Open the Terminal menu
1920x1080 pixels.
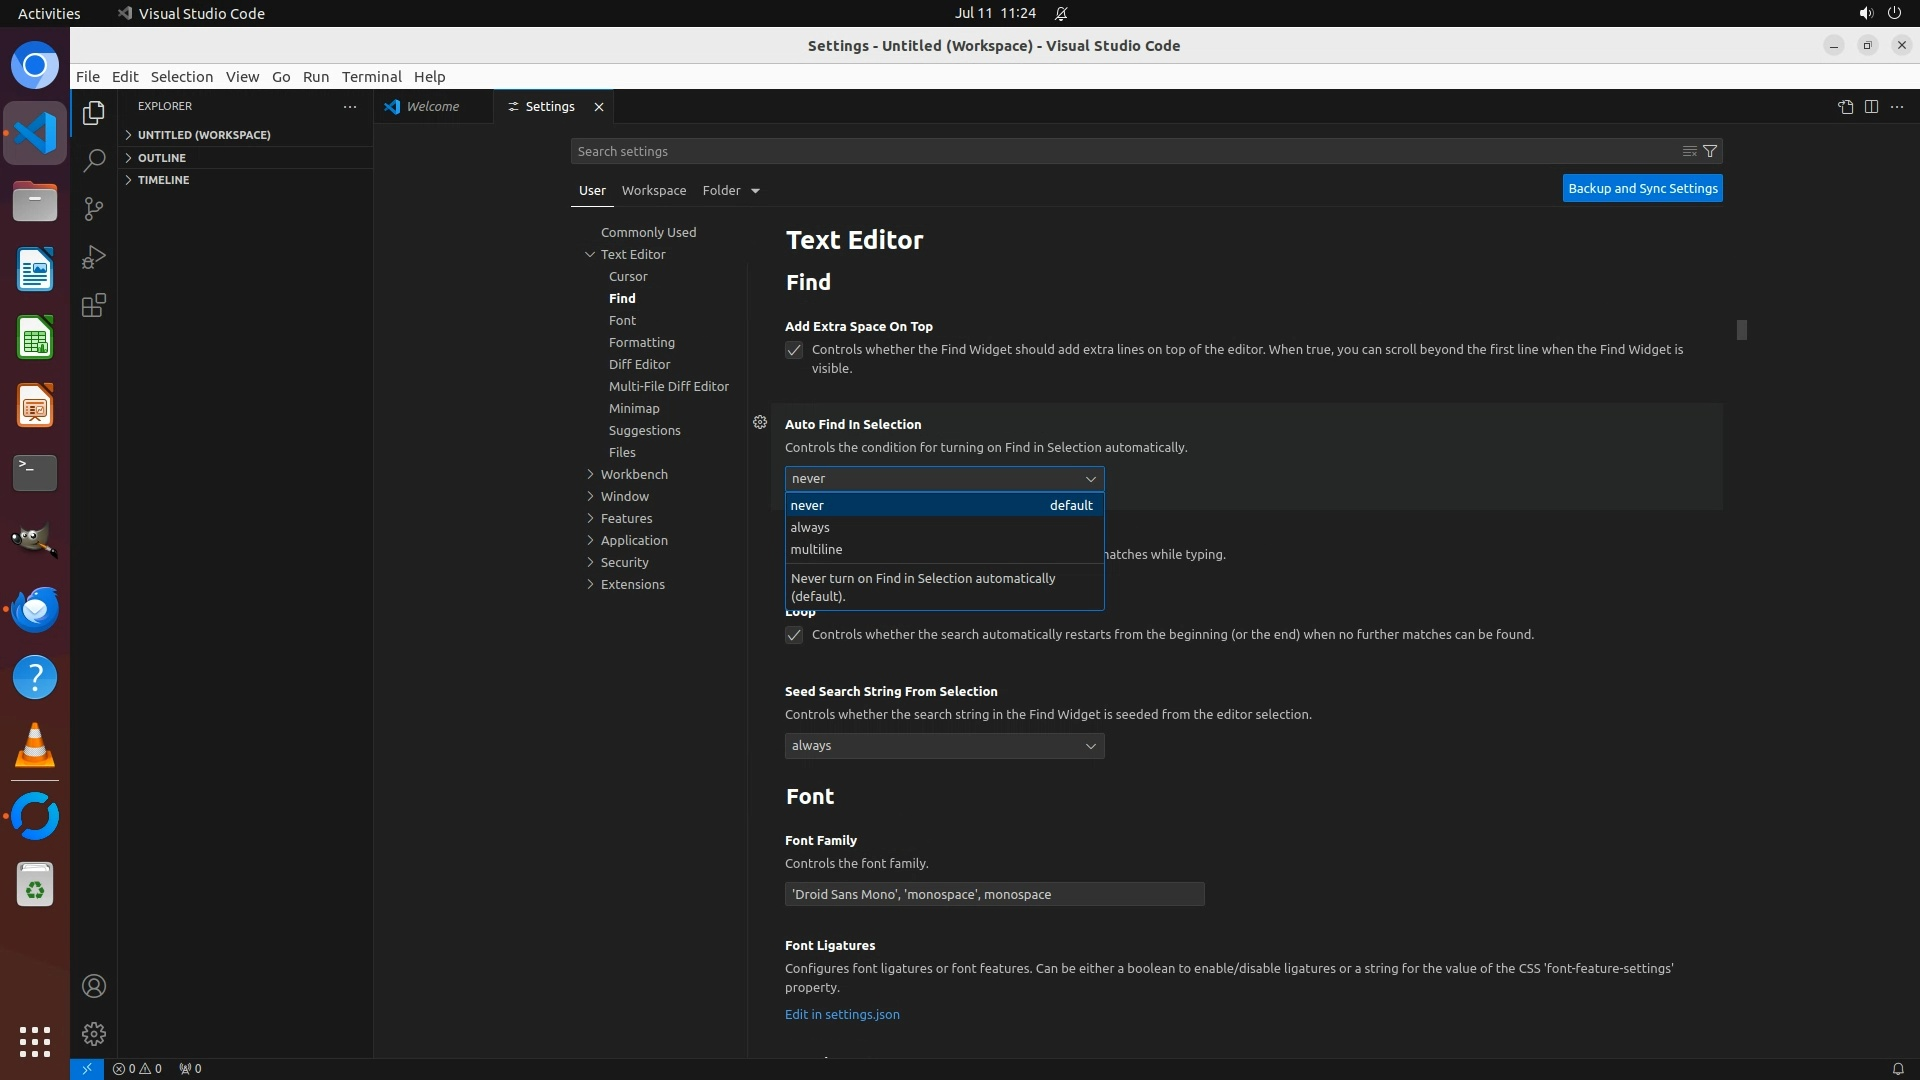[371, 77]
